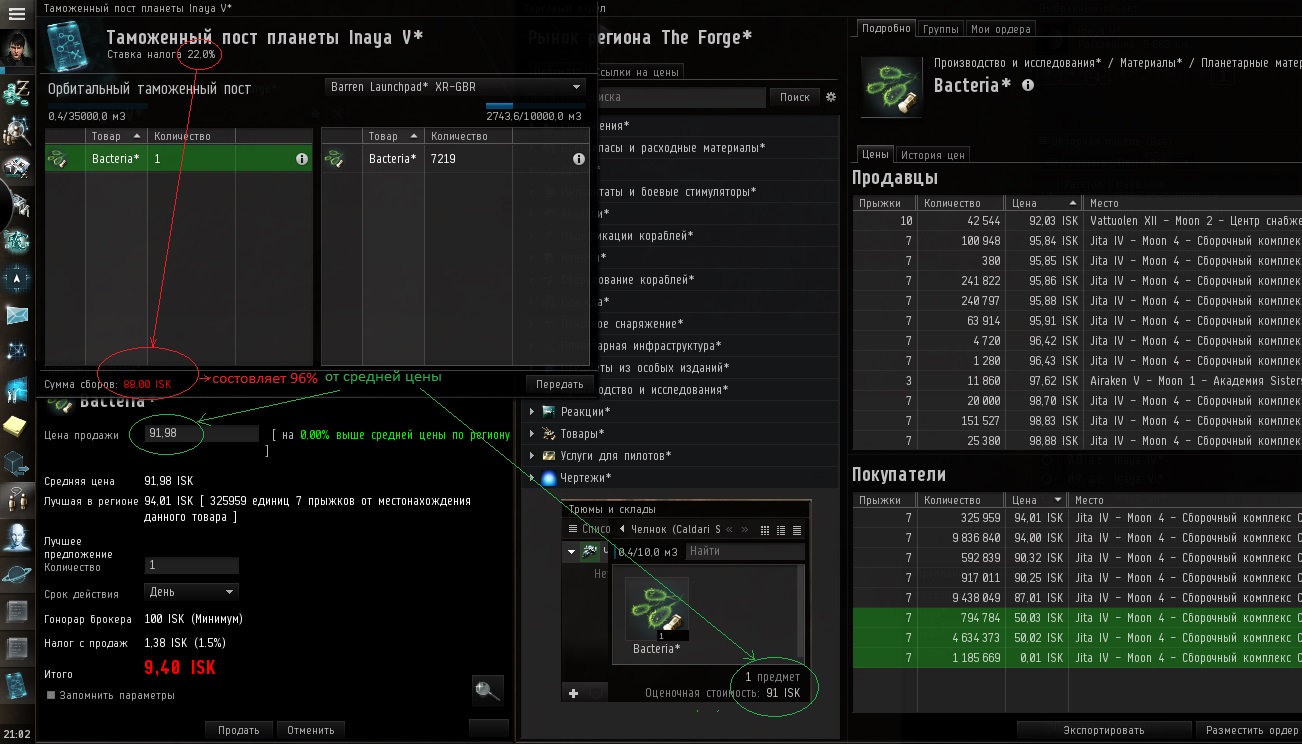Screen dimensions: 1302x744
Task: Toggle sort arrow on buyers Цена column
Action: pos(1058,500)
